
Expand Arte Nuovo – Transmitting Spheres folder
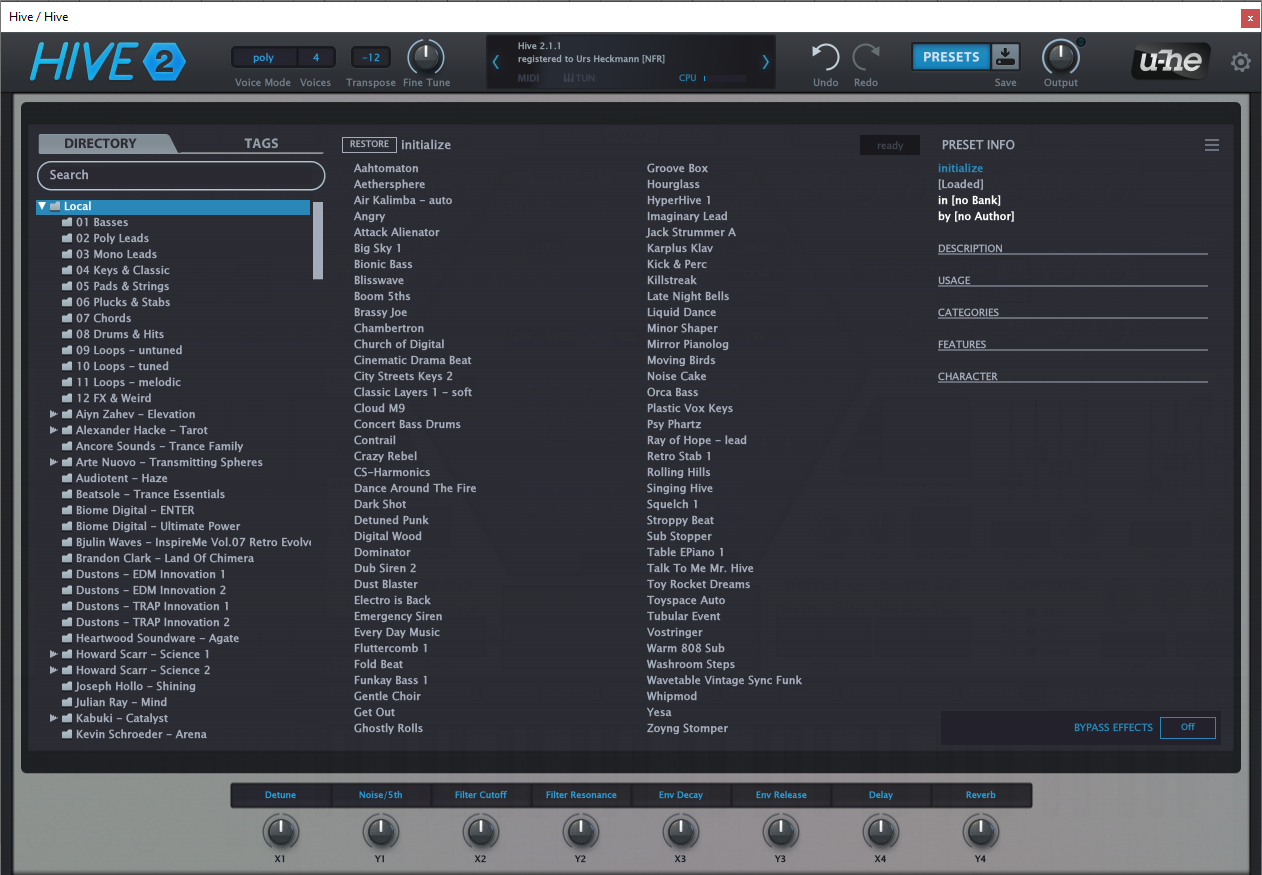click(x=54, y=462)
